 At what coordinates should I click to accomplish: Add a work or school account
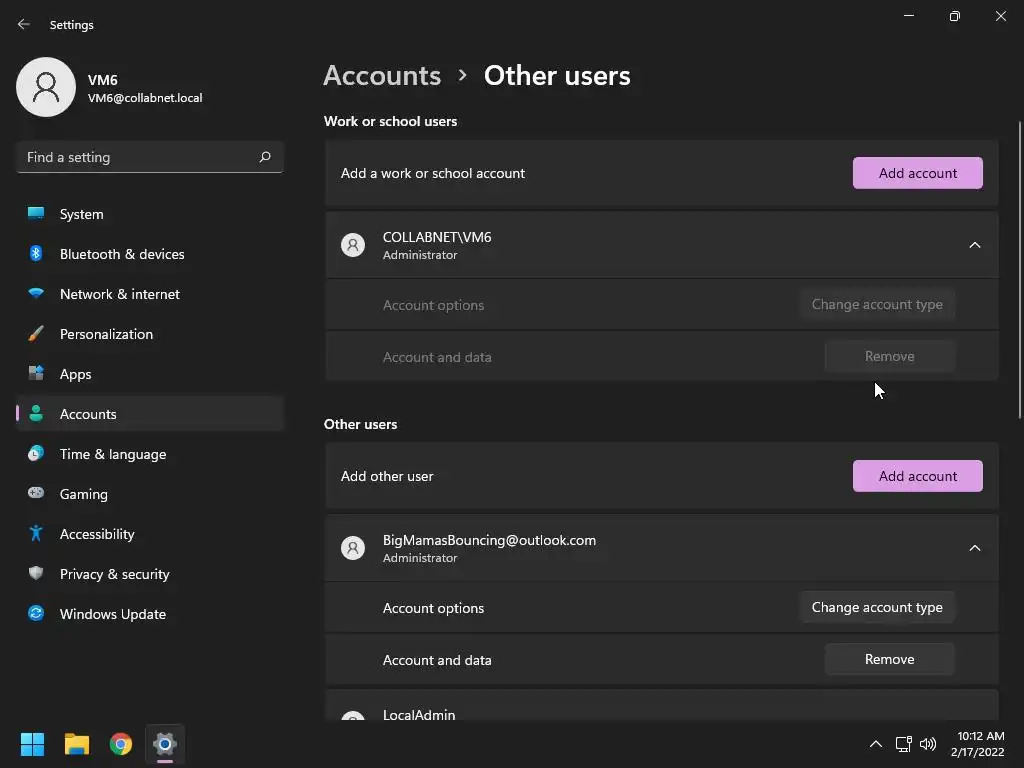pyautogui.click(x=917, y=173)
